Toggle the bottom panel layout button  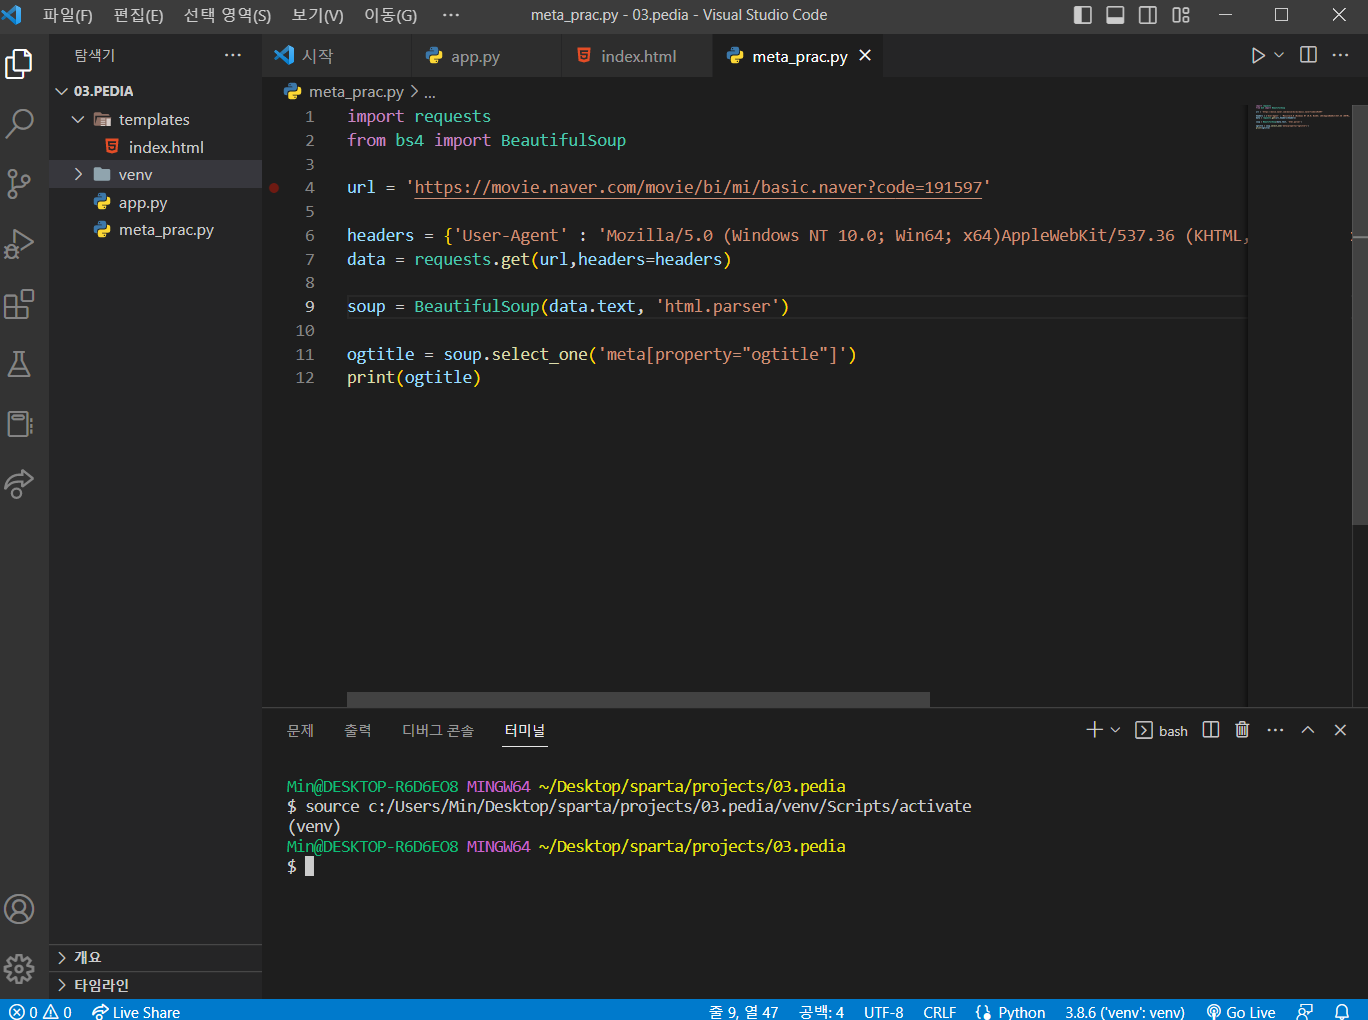pyautogui.click(x=1116, y=15)
